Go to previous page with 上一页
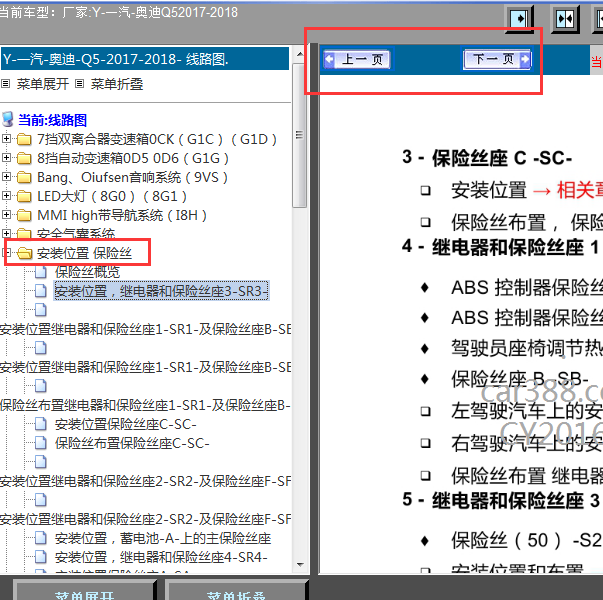The height and width of the screenshot is (600, 603). 357,60
